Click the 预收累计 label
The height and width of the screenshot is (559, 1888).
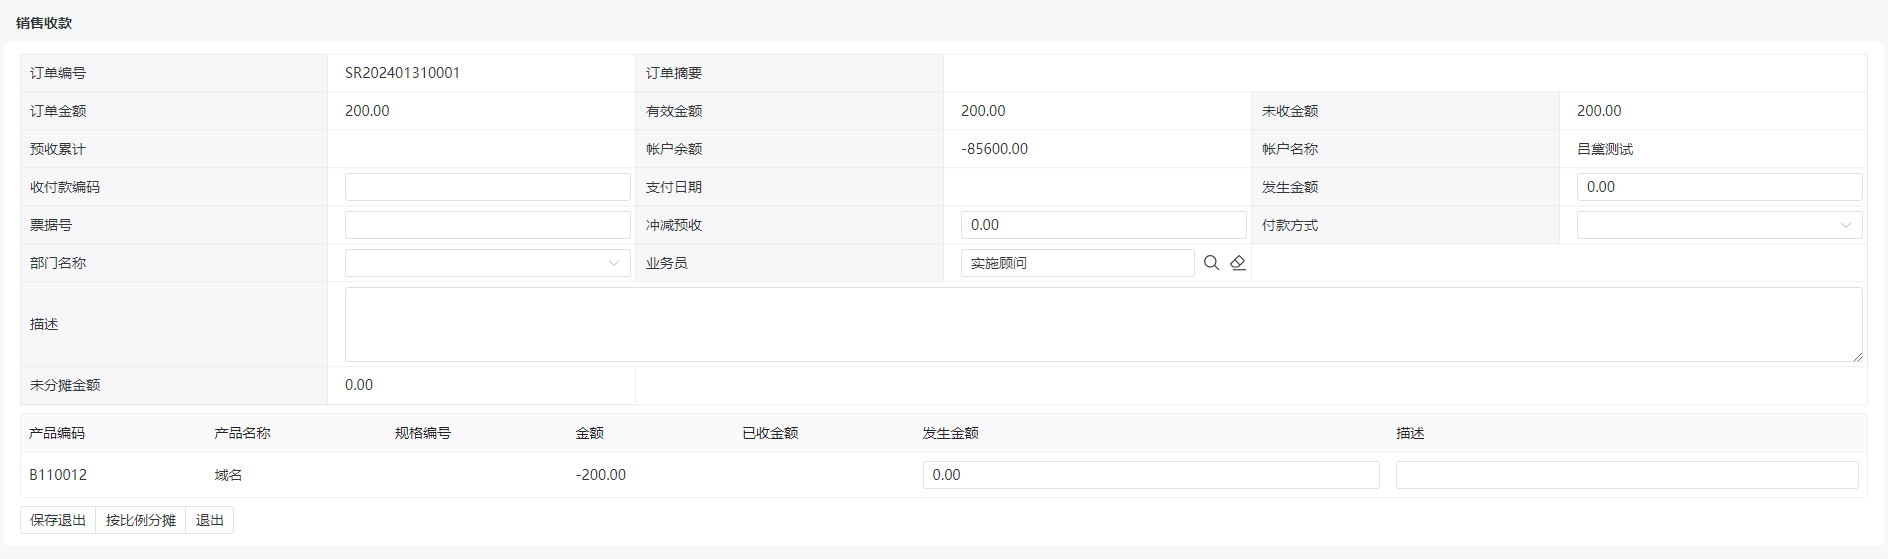pos(58,149)
